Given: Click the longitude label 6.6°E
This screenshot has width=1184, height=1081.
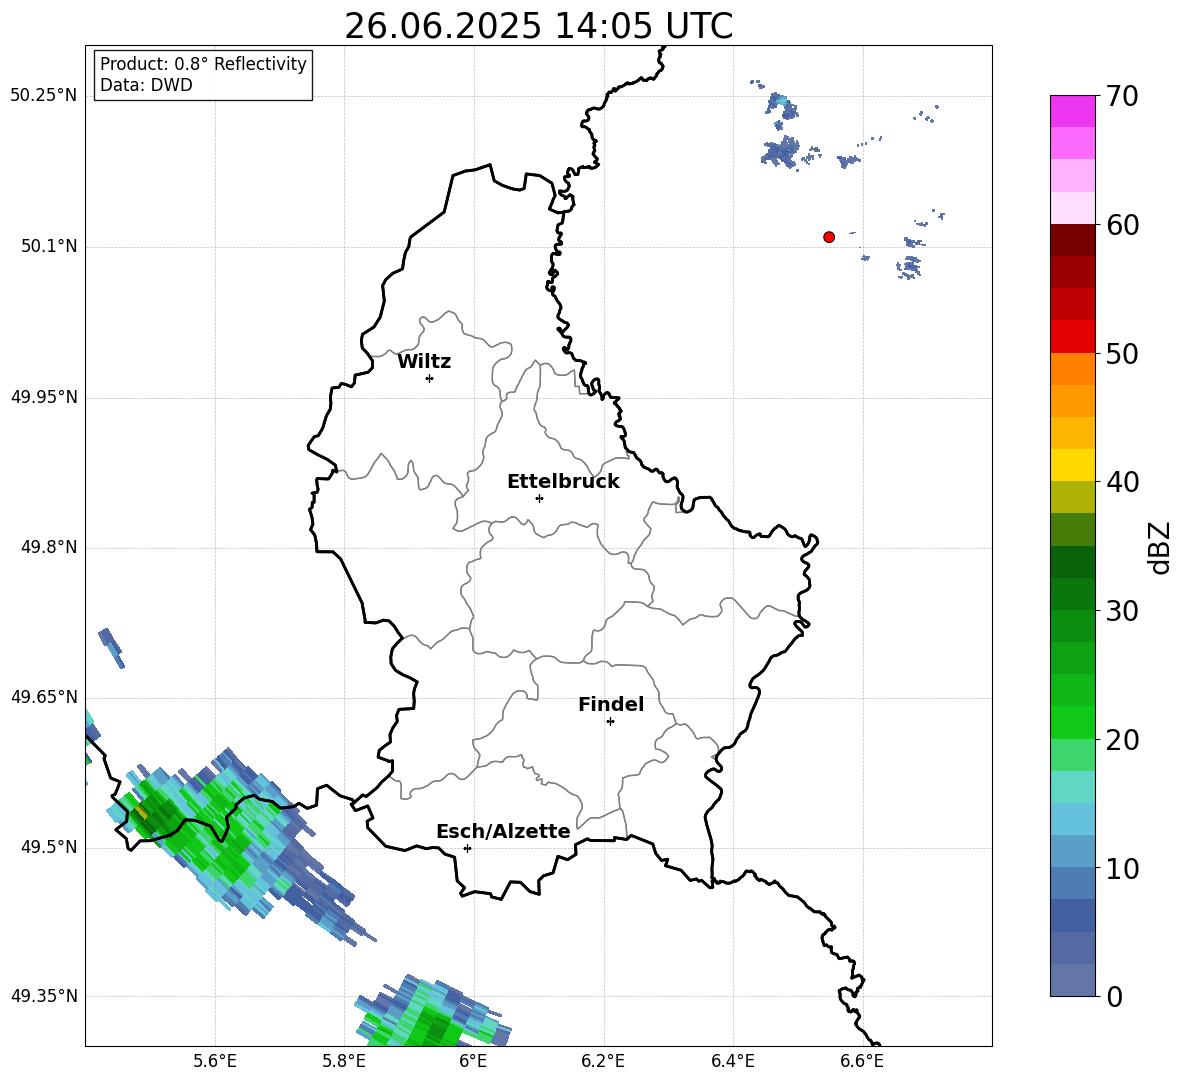Looking at the screenshot, I should [x=862, y=1061].
